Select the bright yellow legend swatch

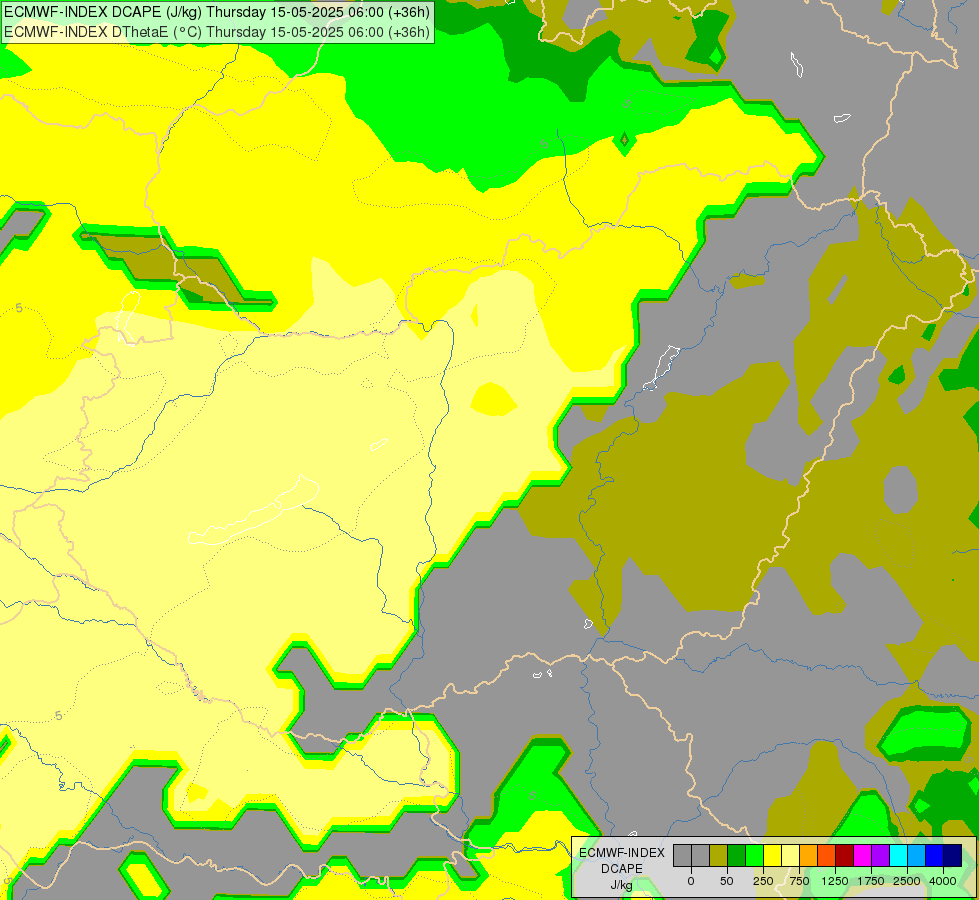click(x=772, y=855)
